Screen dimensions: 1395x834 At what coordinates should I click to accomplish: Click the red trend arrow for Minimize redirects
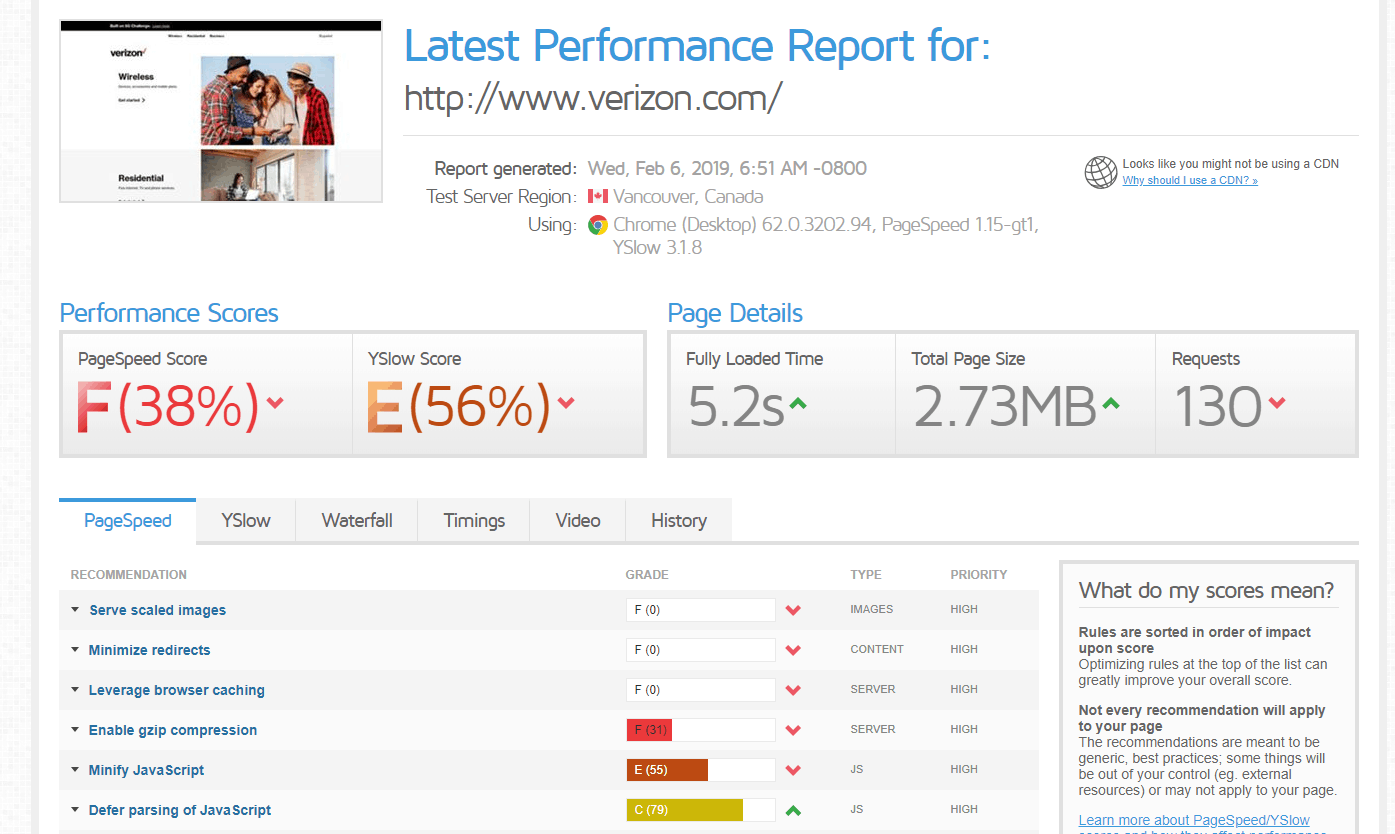pyautogui.click(x=793, y=650)
